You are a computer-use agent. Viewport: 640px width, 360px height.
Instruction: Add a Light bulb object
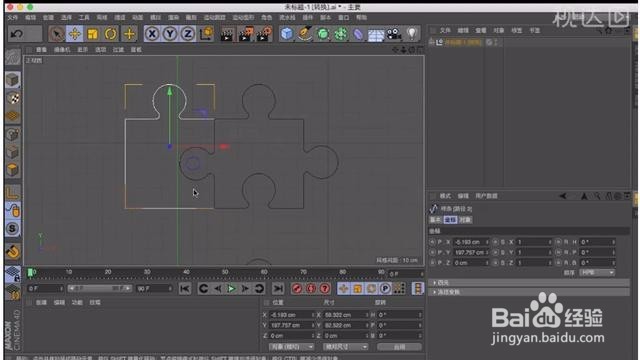tap(412, 33)
